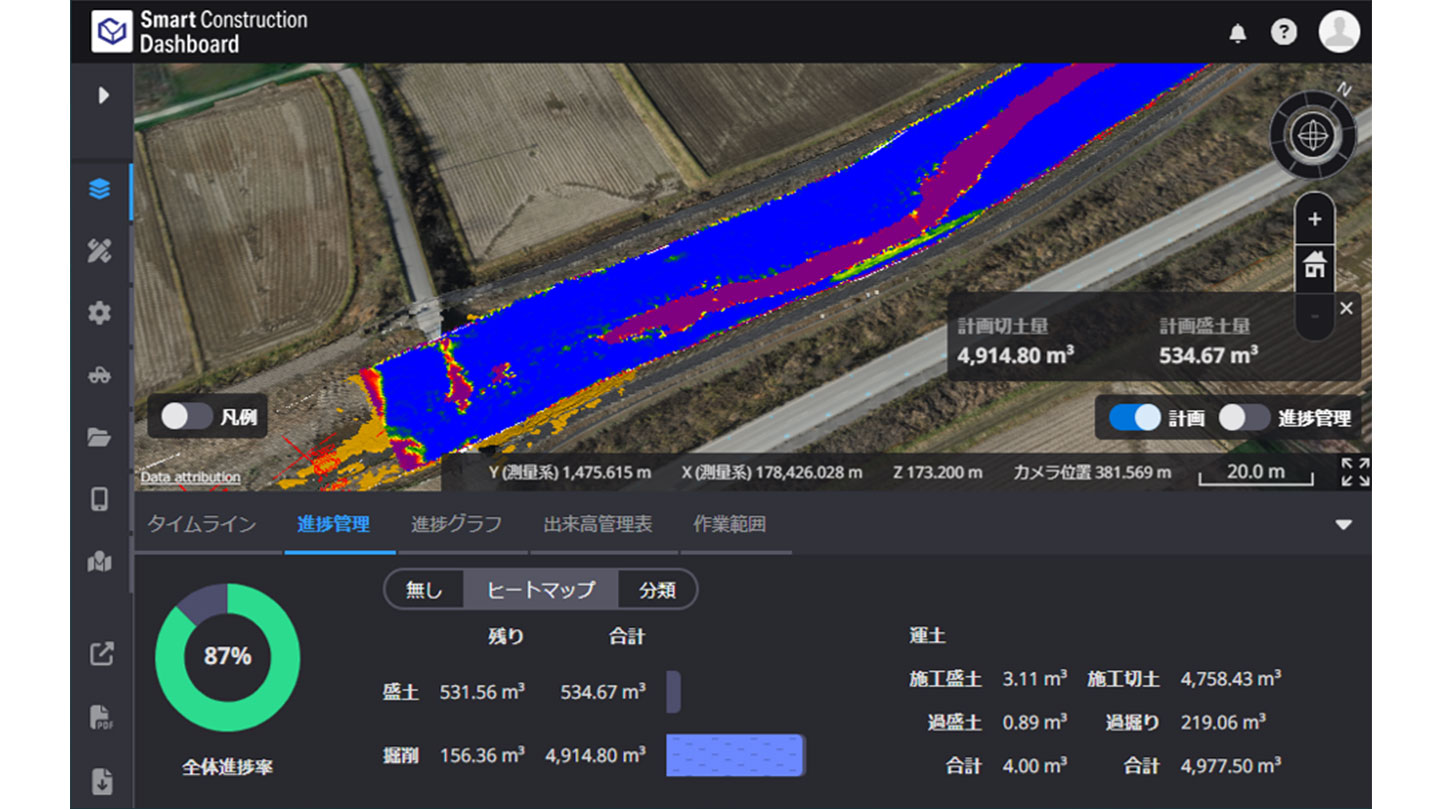Toggle the 凡例 legend switch
Image resolution: width=1440 pixels, height=810 pixels.
coord(187,417)
